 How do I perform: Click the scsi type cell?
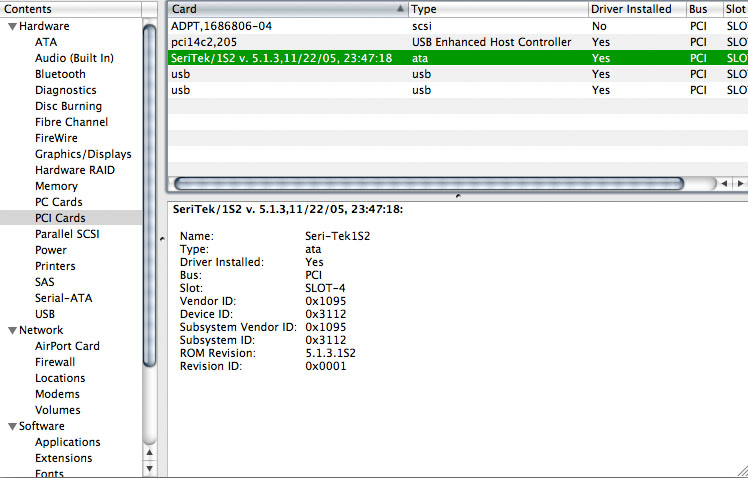422,26
